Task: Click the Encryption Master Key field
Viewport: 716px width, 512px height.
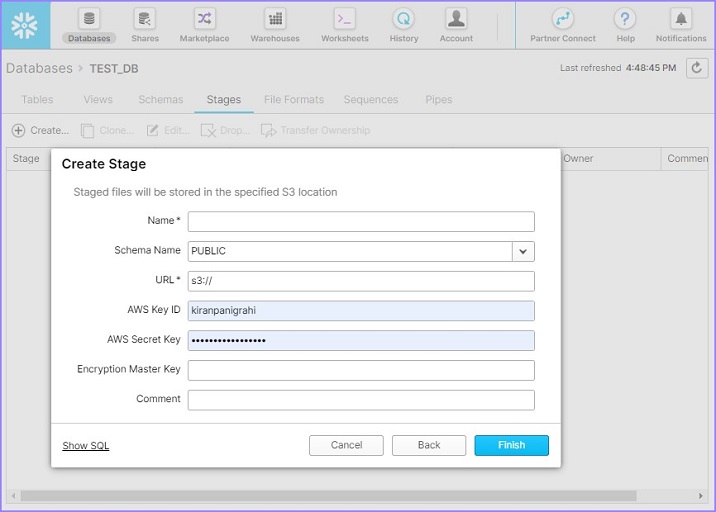Action: pos(361,370)
